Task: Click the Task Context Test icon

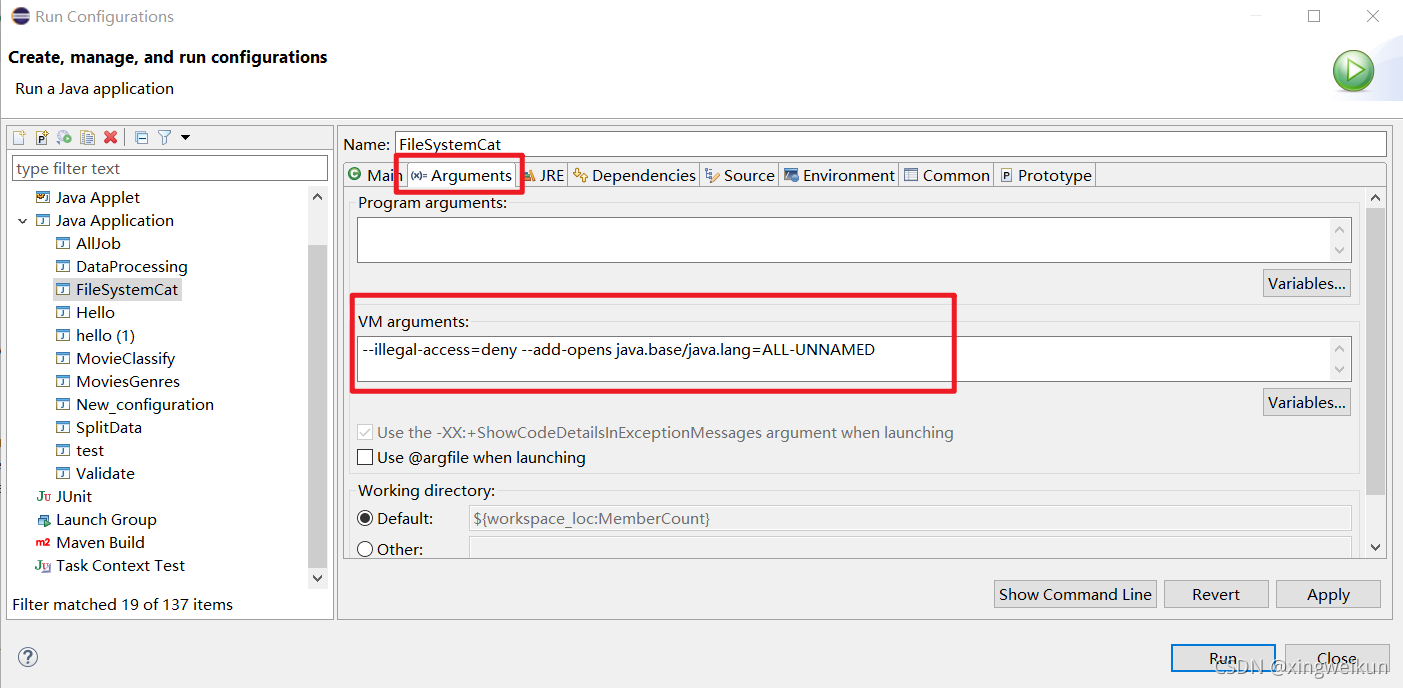Action: coord(43,565)
